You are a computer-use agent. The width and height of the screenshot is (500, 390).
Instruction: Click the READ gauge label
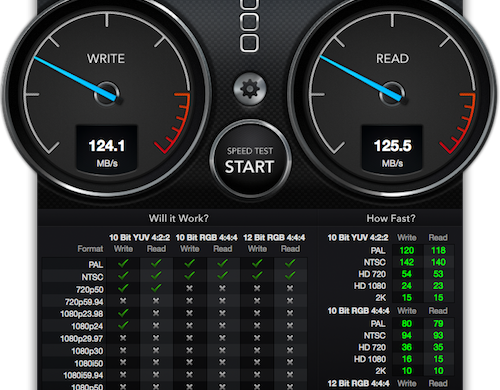[392, 59]
